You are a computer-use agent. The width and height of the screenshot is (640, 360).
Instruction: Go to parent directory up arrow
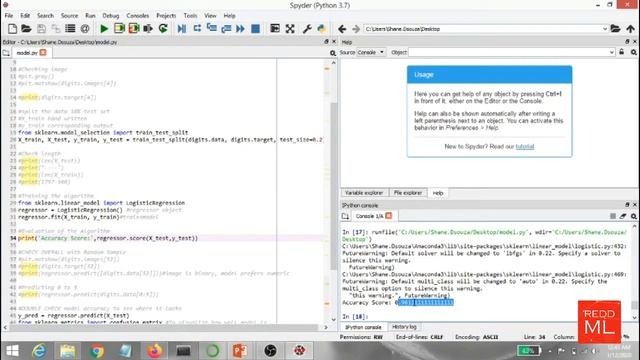pos(630,29)
